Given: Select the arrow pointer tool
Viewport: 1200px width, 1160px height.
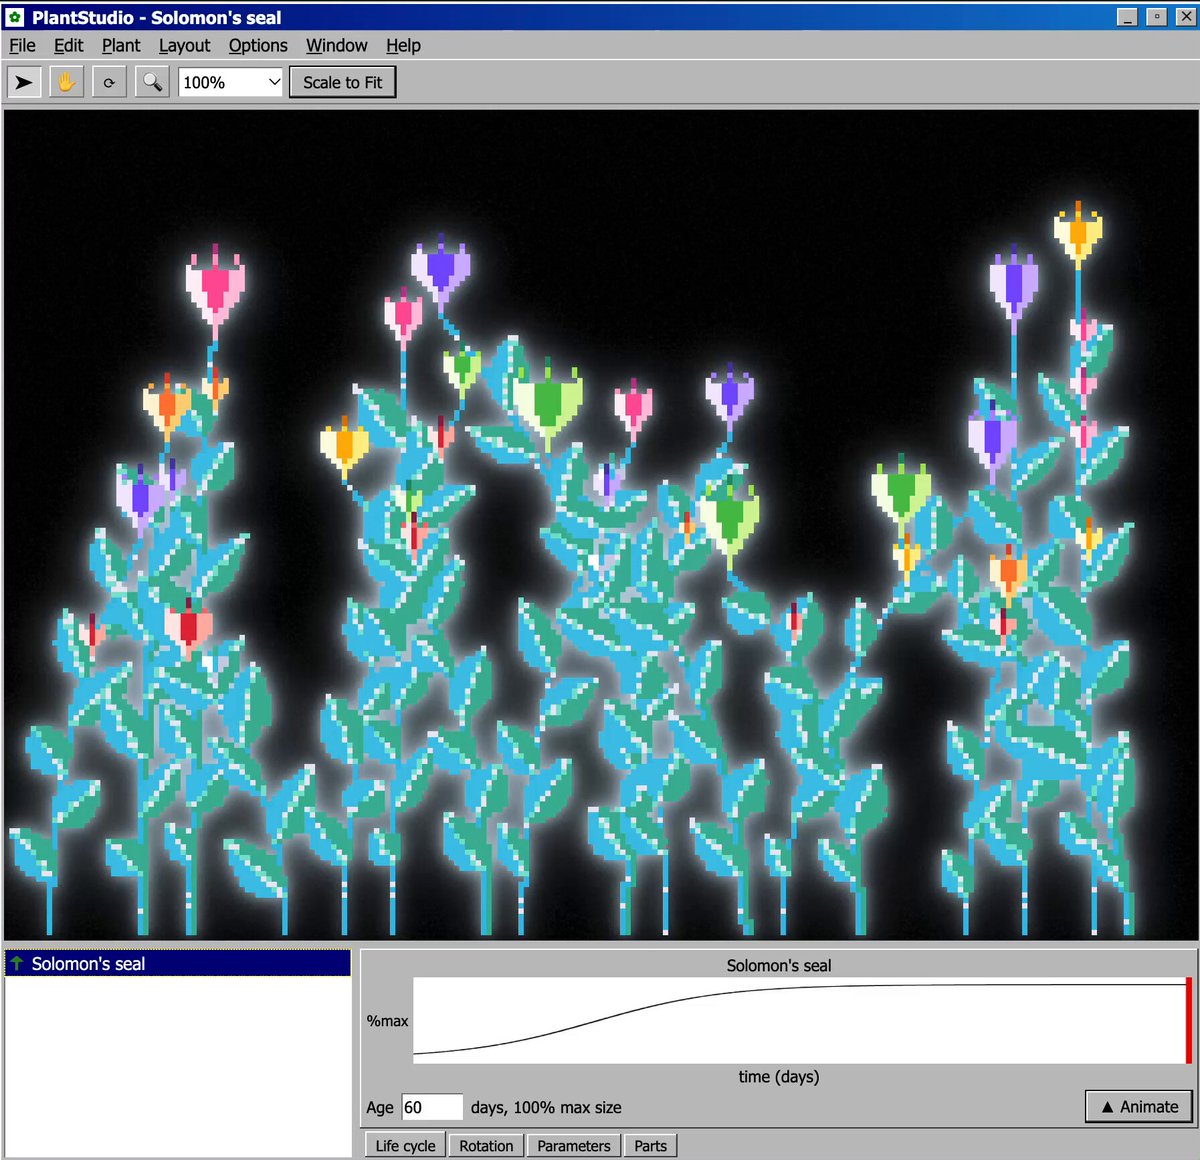Looking at the screenshot, I should tap(24, 82).
